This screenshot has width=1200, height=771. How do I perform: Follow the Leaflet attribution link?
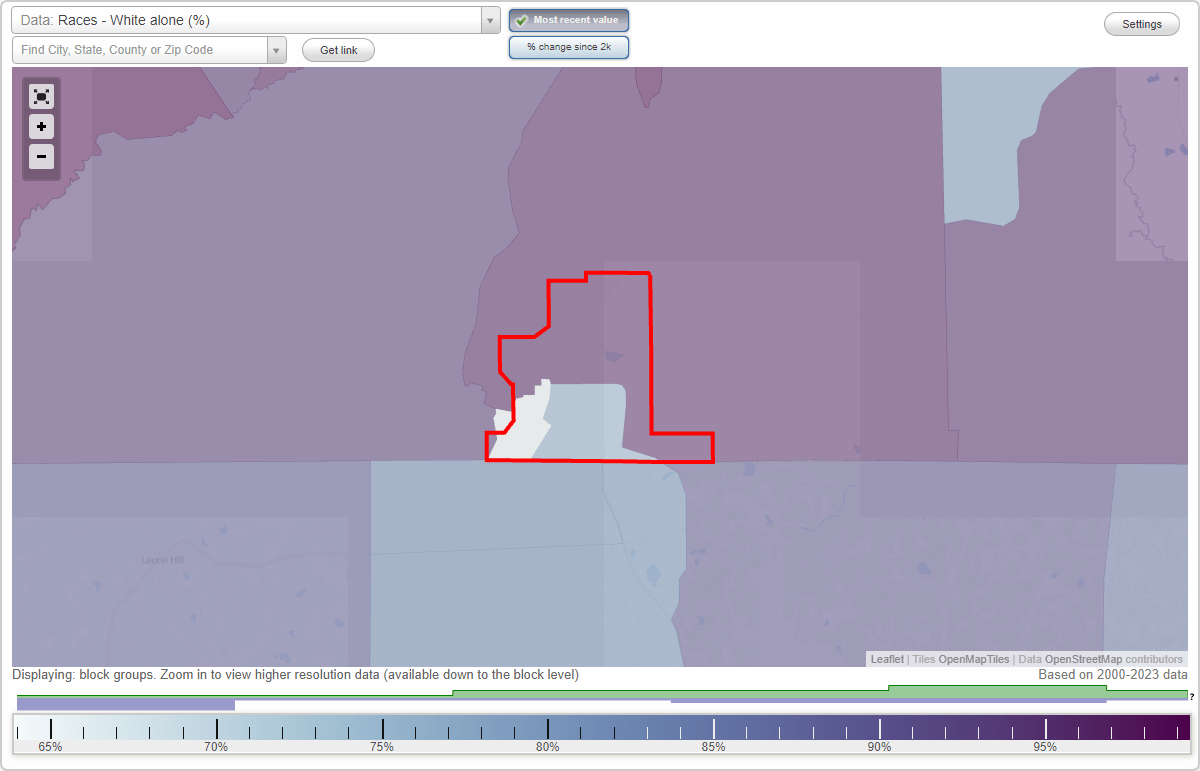pos(886,659)
